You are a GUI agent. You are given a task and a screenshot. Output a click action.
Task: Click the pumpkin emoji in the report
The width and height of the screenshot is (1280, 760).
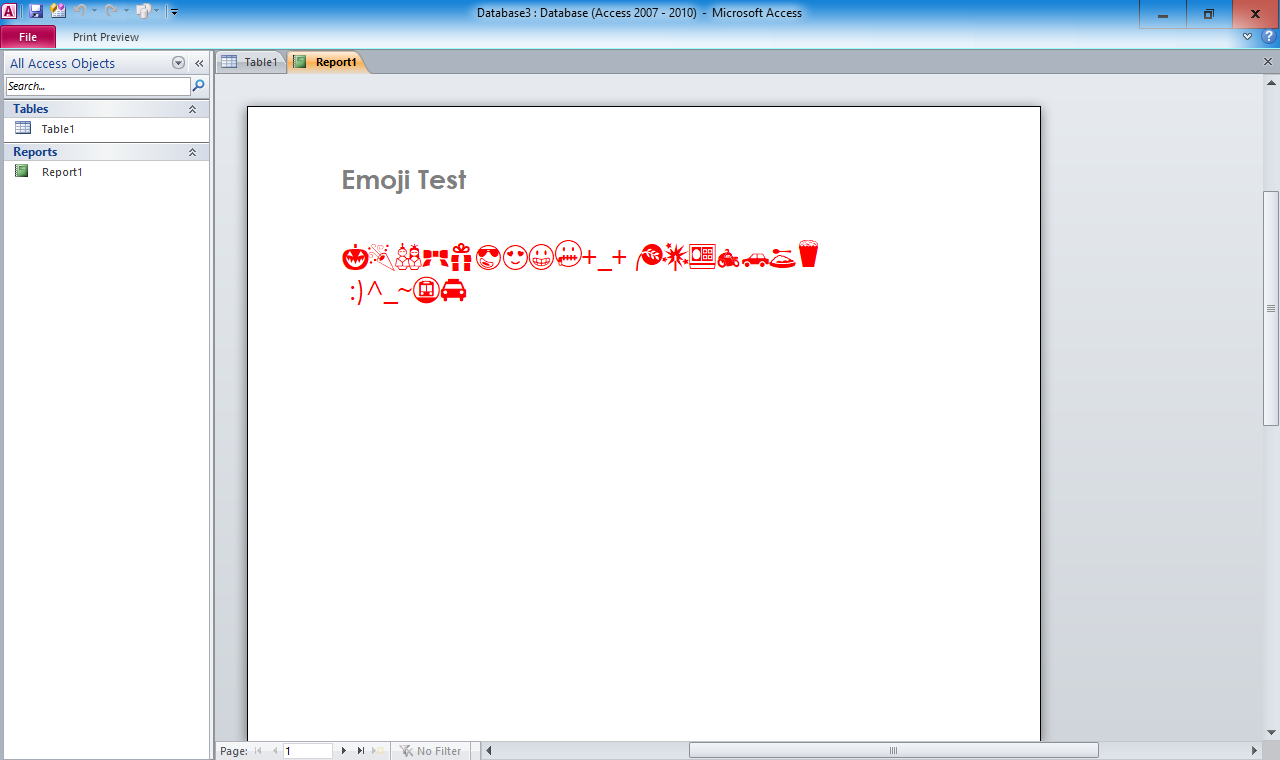coord(355,257)
